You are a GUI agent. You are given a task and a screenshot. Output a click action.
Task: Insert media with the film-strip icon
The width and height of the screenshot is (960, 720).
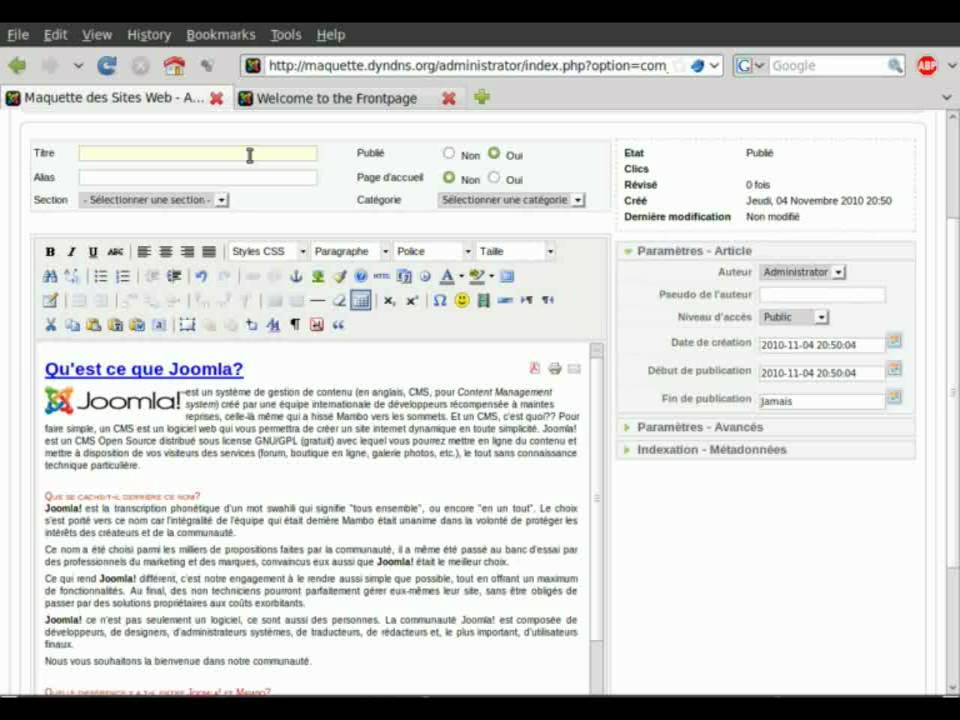coord(484,301)
